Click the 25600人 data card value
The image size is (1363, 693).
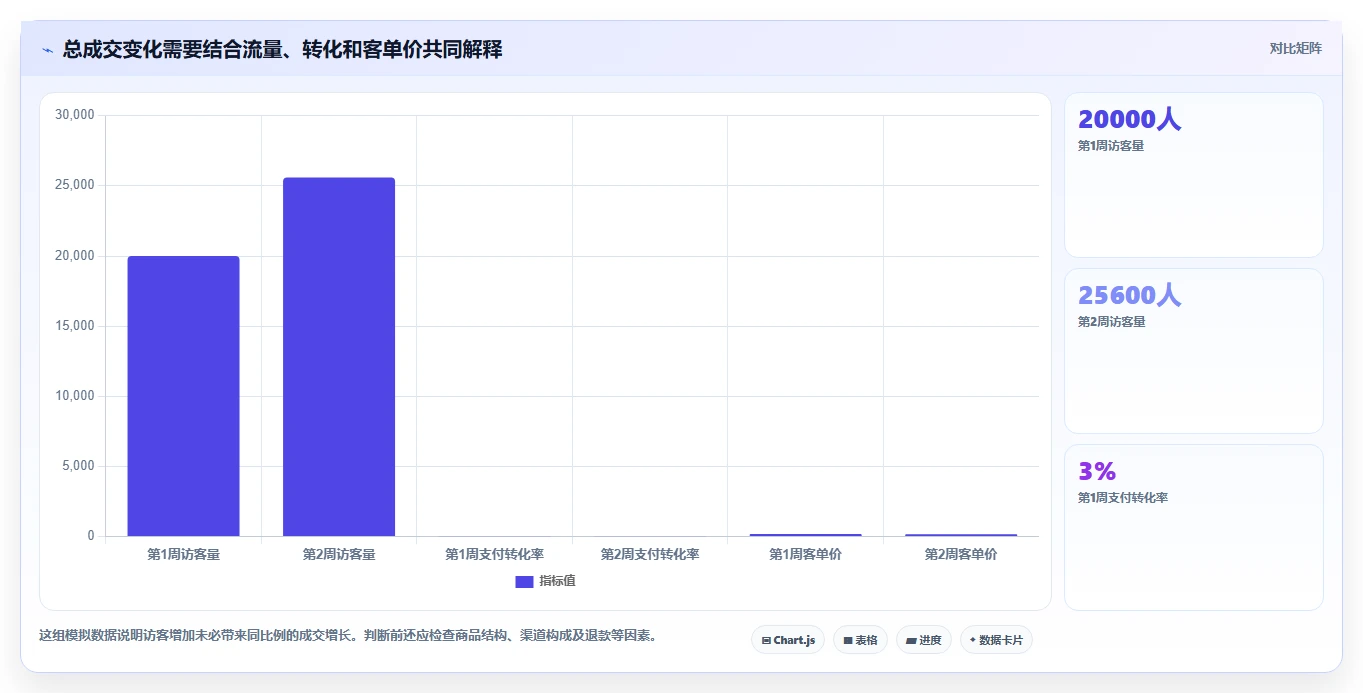(x=1129, y=295)
